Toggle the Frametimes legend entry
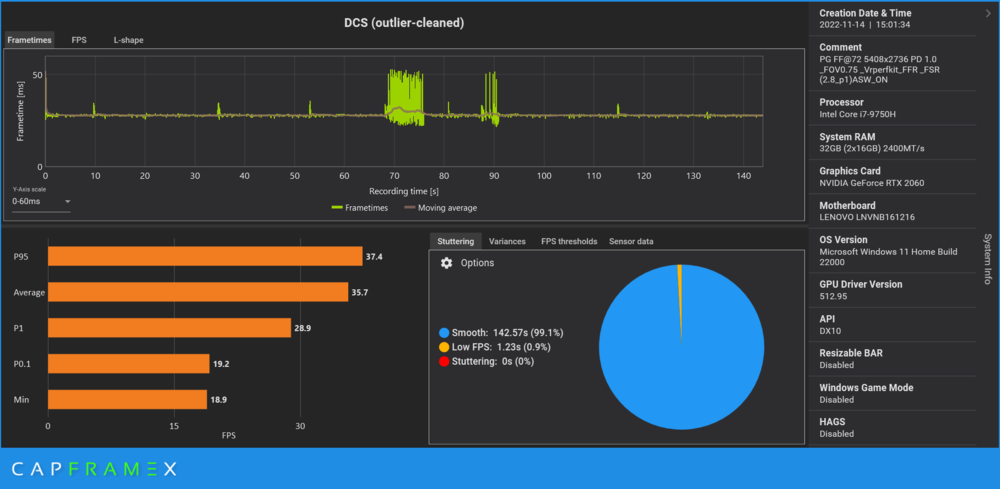1000x489 pixels. [360, 208]
